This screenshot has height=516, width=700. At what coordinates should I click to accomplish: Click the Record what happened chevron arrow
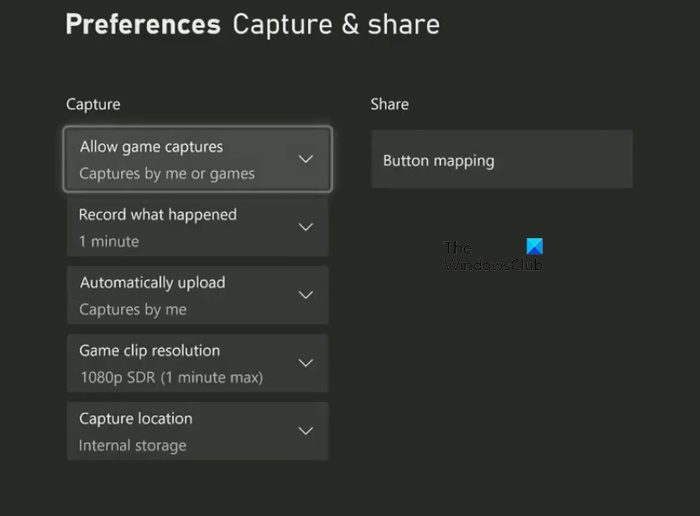pos(306,227)
